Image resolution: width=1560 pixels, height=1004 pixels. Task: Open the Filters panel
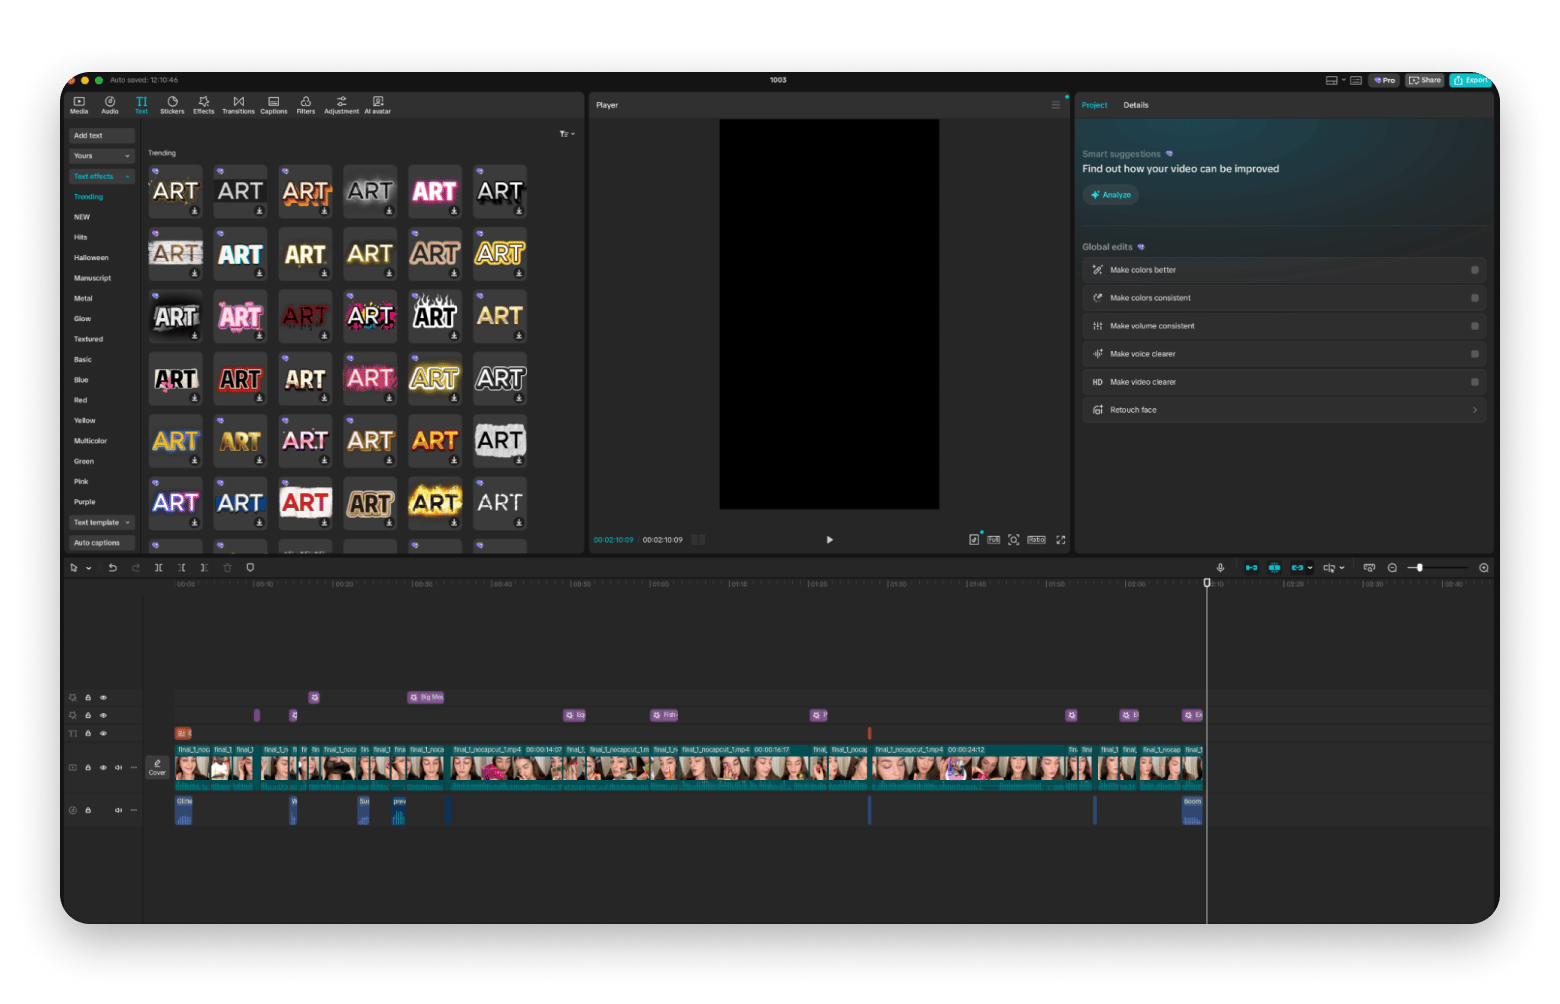pyautogui.click(x=305, y=105)
